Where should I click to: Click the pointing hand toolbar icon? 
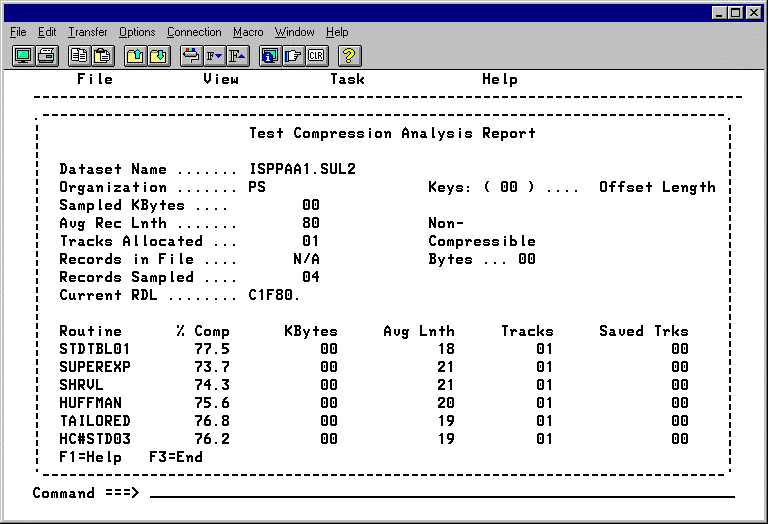(293, 56)
